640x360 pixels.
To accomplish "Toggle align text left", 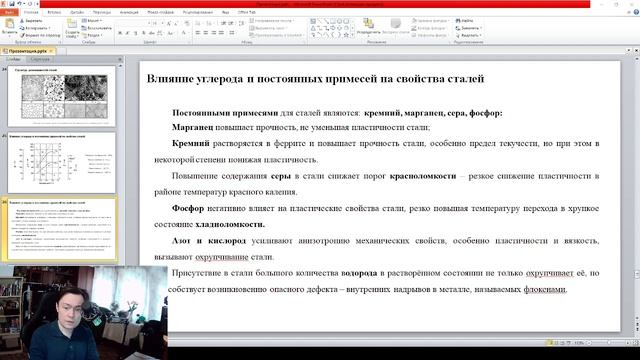I will pyautogui.click(x=198, y=33).
